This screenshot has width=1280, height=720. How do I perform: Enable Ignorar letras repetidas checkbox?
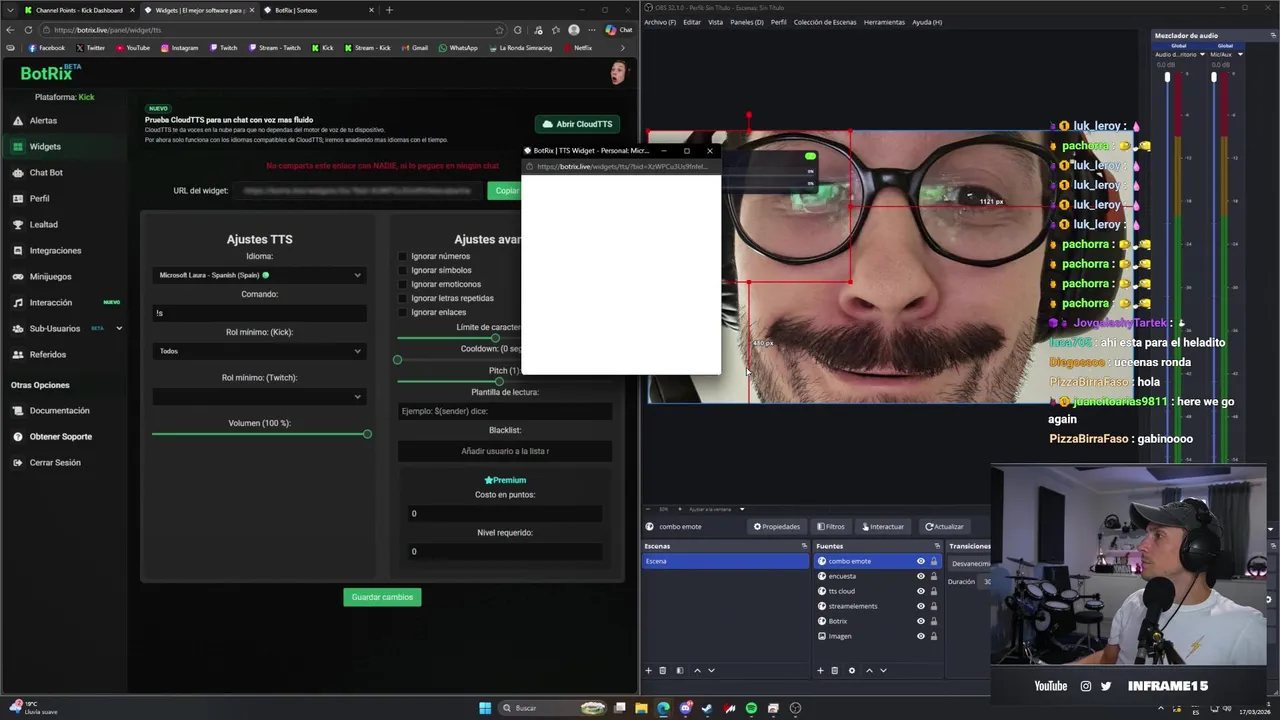[403, 298]
